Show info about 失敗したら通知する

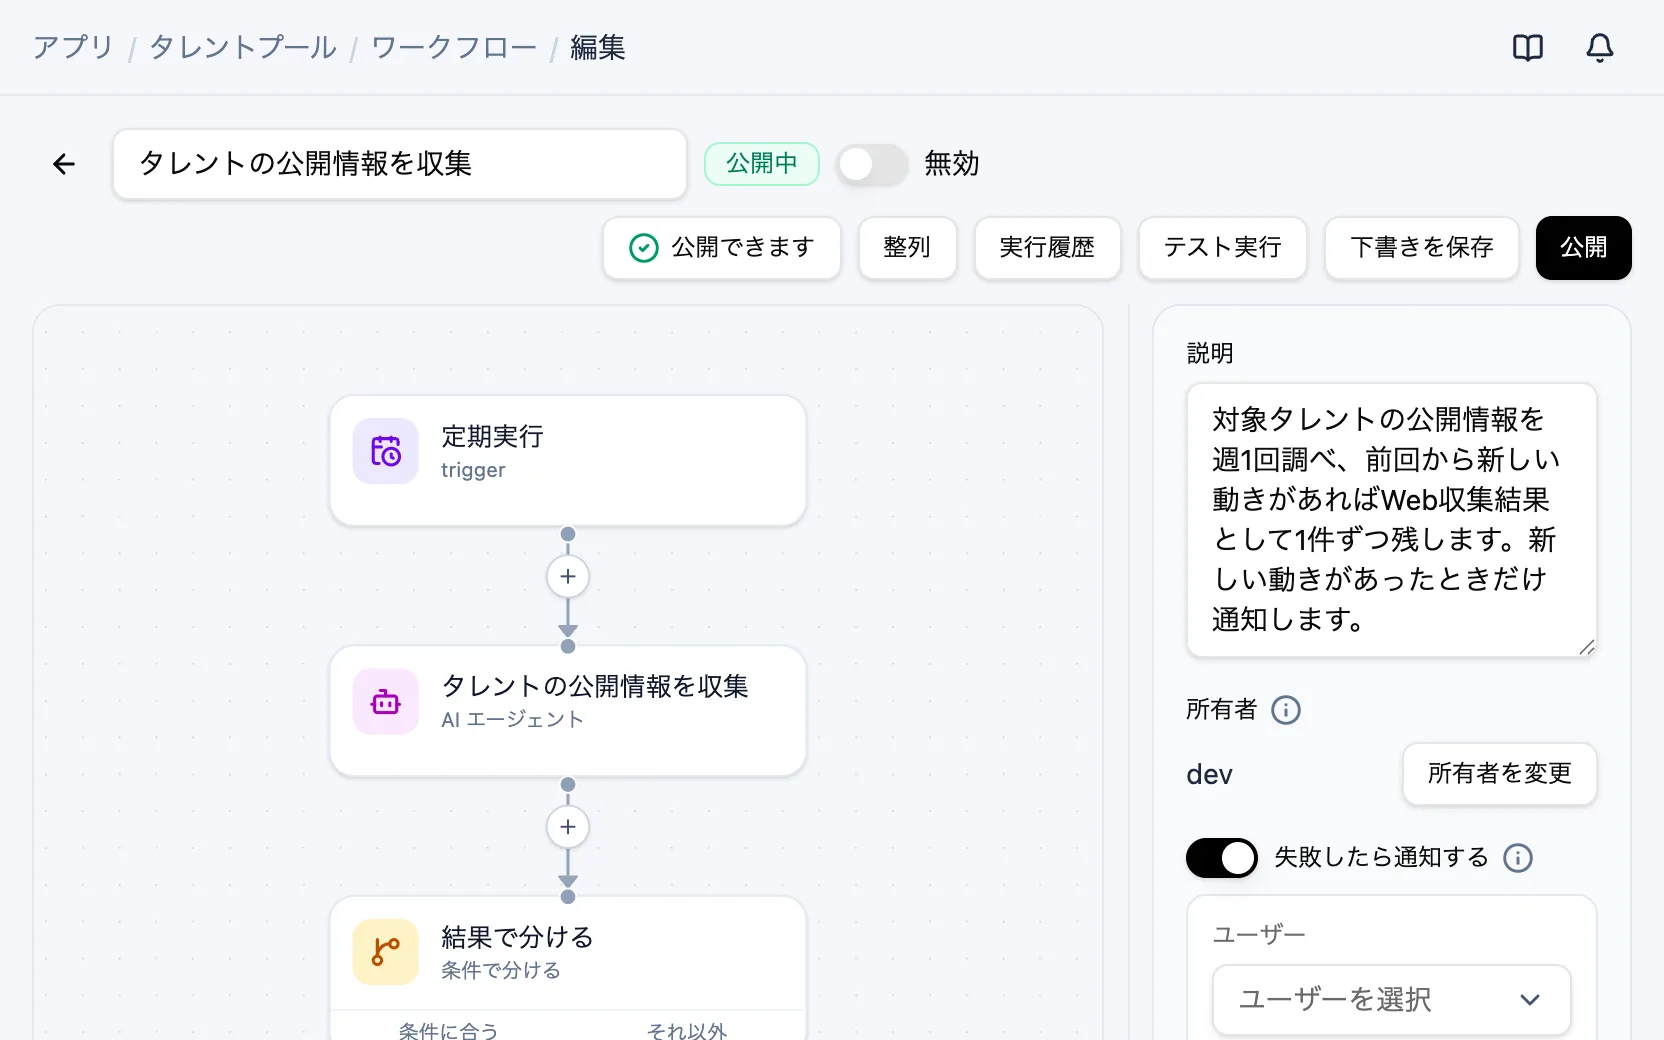click(1518, 858)
